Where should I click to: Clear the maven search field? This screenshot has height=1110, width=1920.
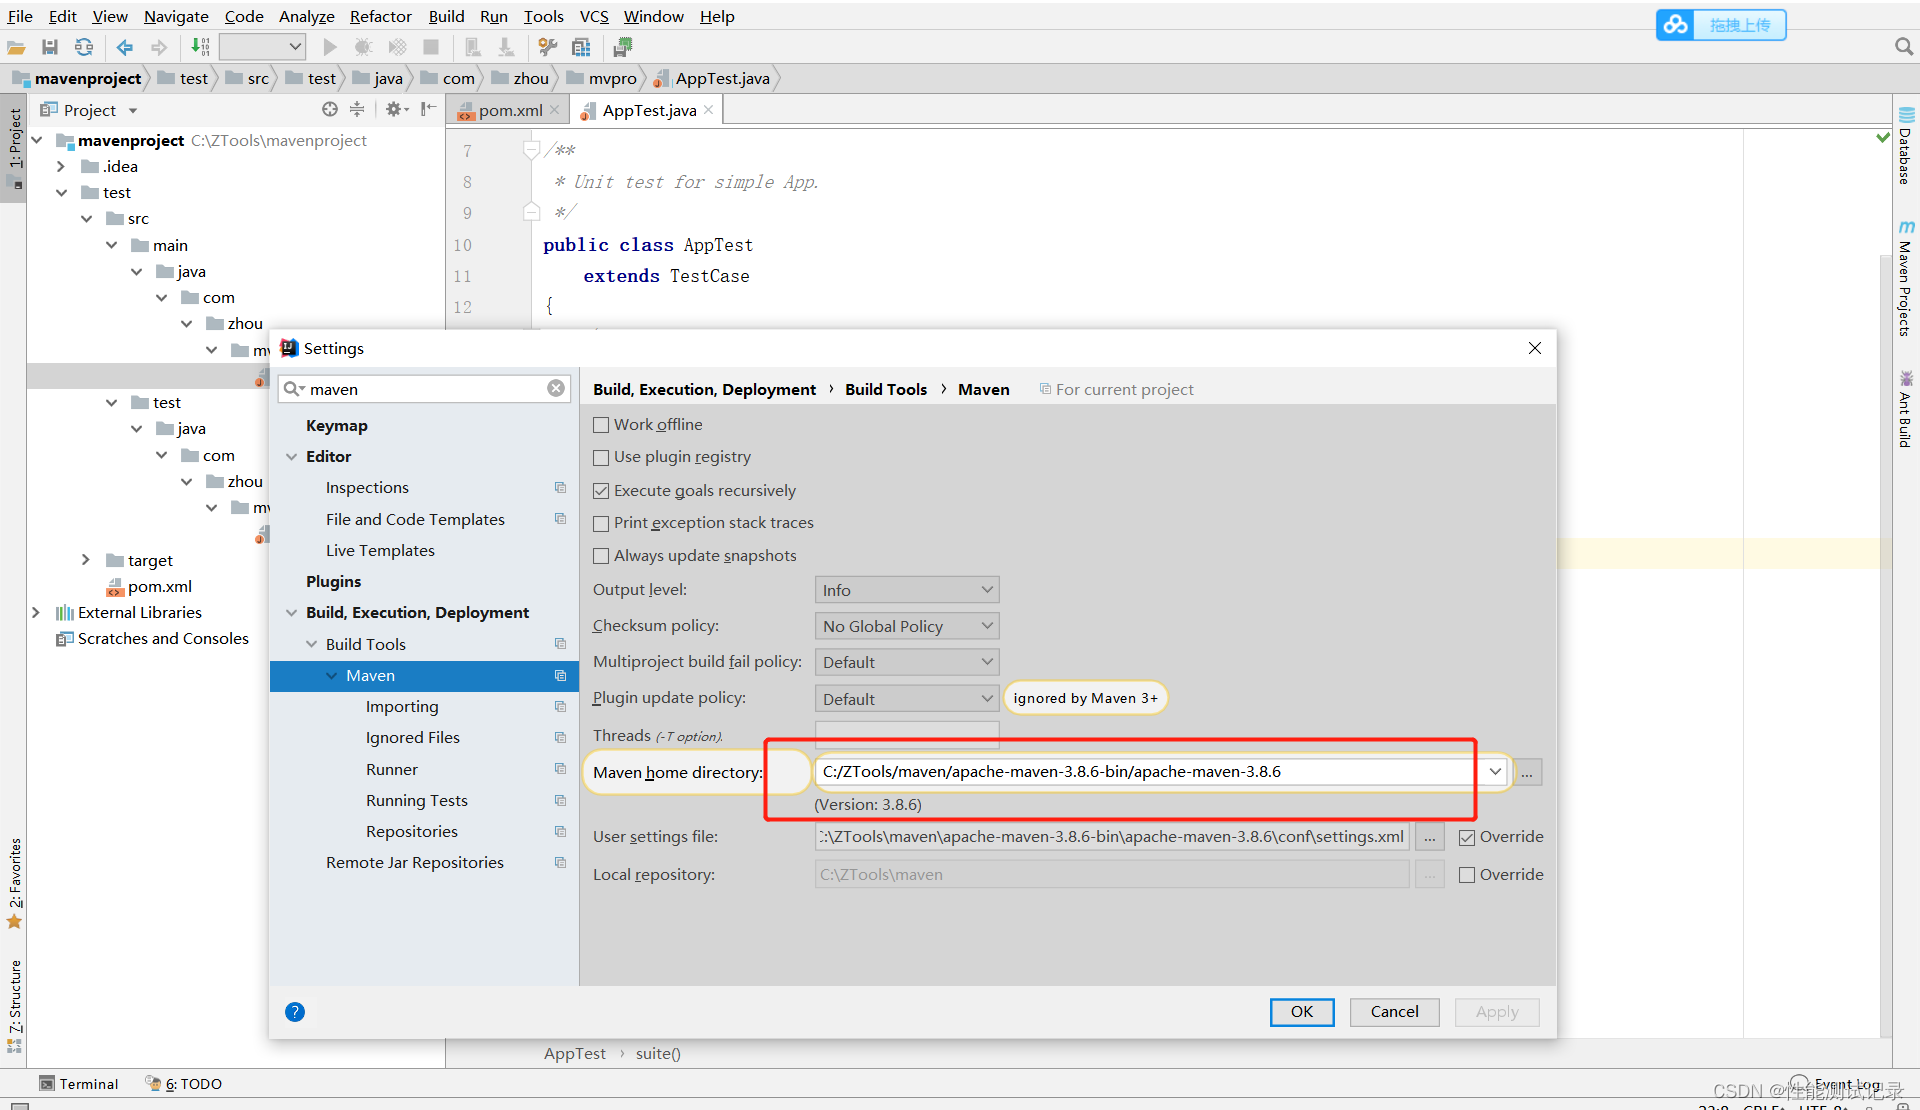[556, 388]
